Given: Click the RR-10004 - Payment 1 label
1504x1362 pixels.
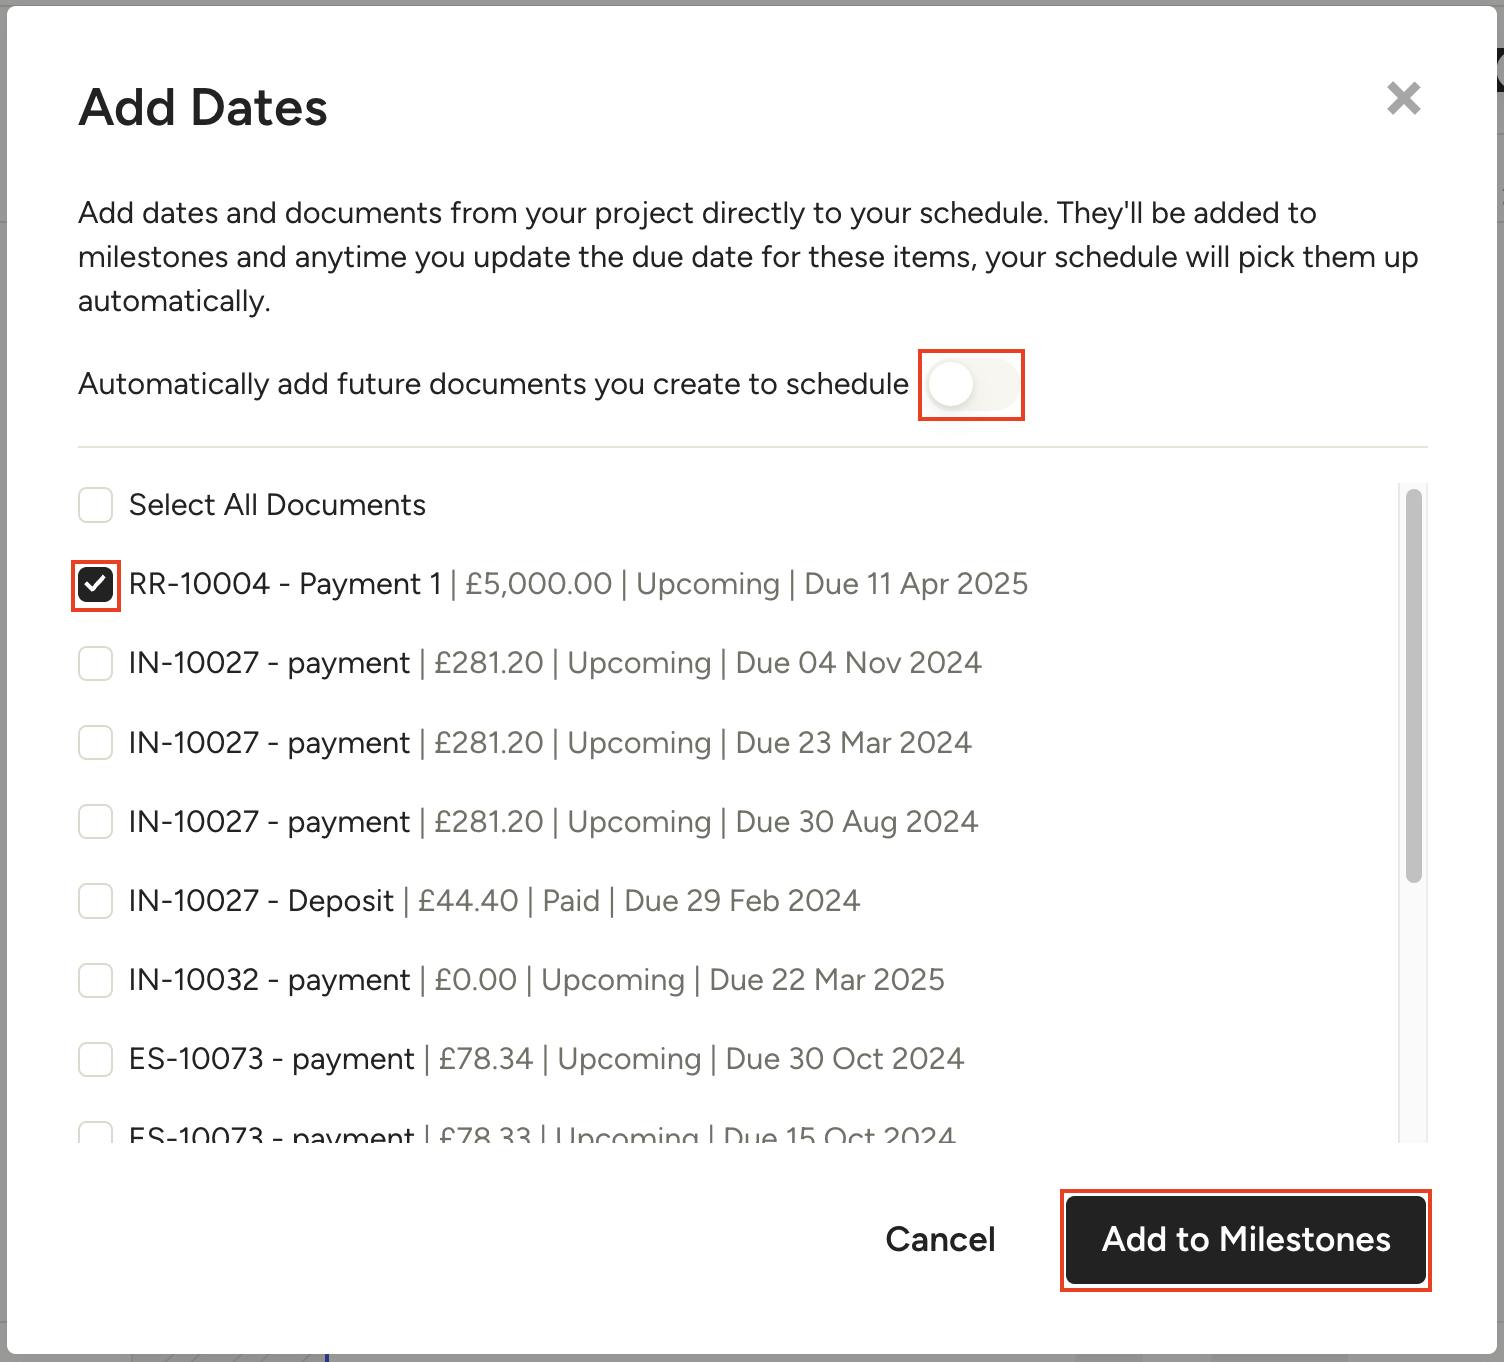Looking at the screenshot, I should click(x=285, y=584).
